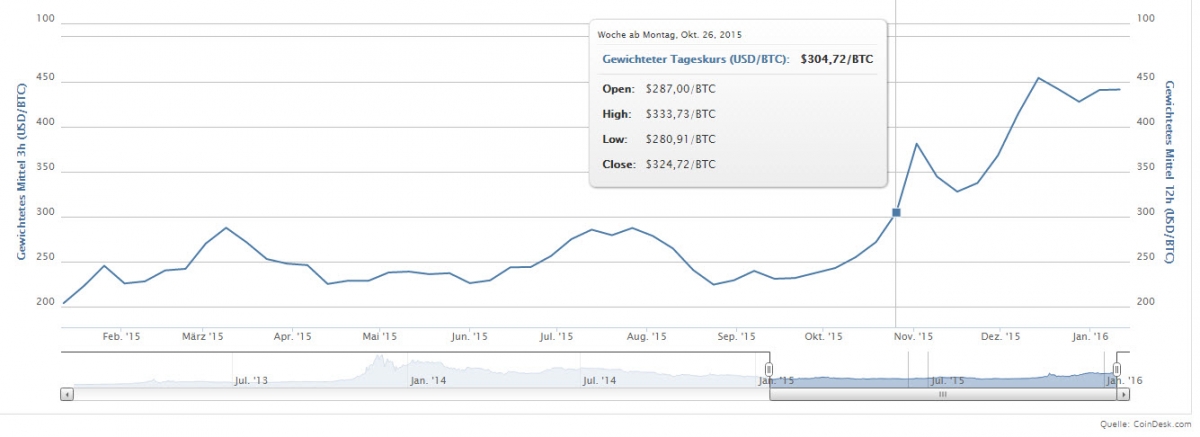Image resolution: width=1200 pixels, height=437 pixels.
Task: Click the Jul. '14 label in navigator
Action: click(x=598, y=380)
